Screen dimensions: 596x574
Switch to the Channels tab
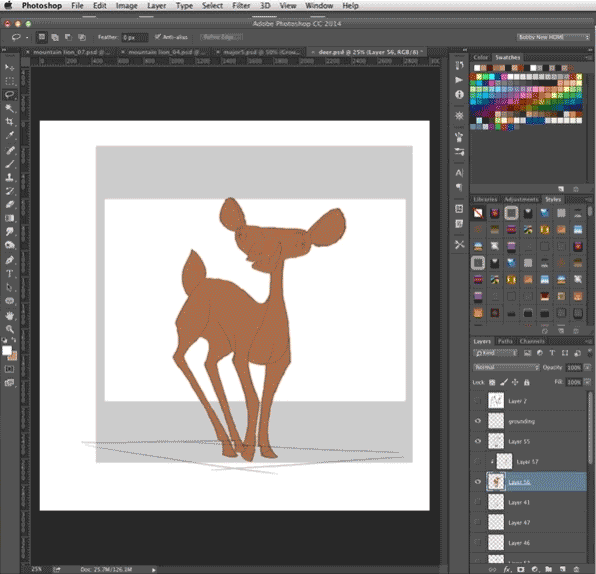point(532,341)
